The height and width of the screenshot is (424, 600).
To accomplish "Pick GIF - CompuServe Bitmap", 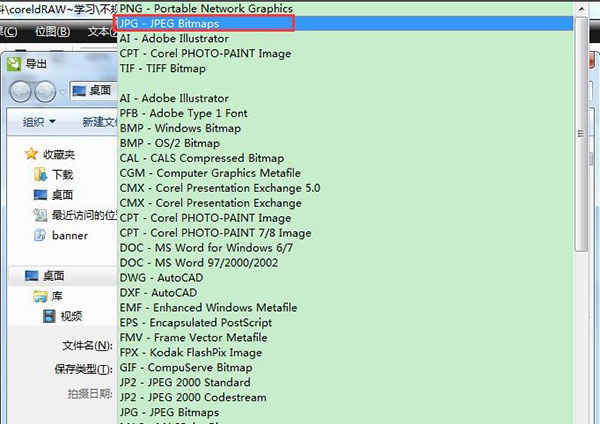I will point(346,367).
